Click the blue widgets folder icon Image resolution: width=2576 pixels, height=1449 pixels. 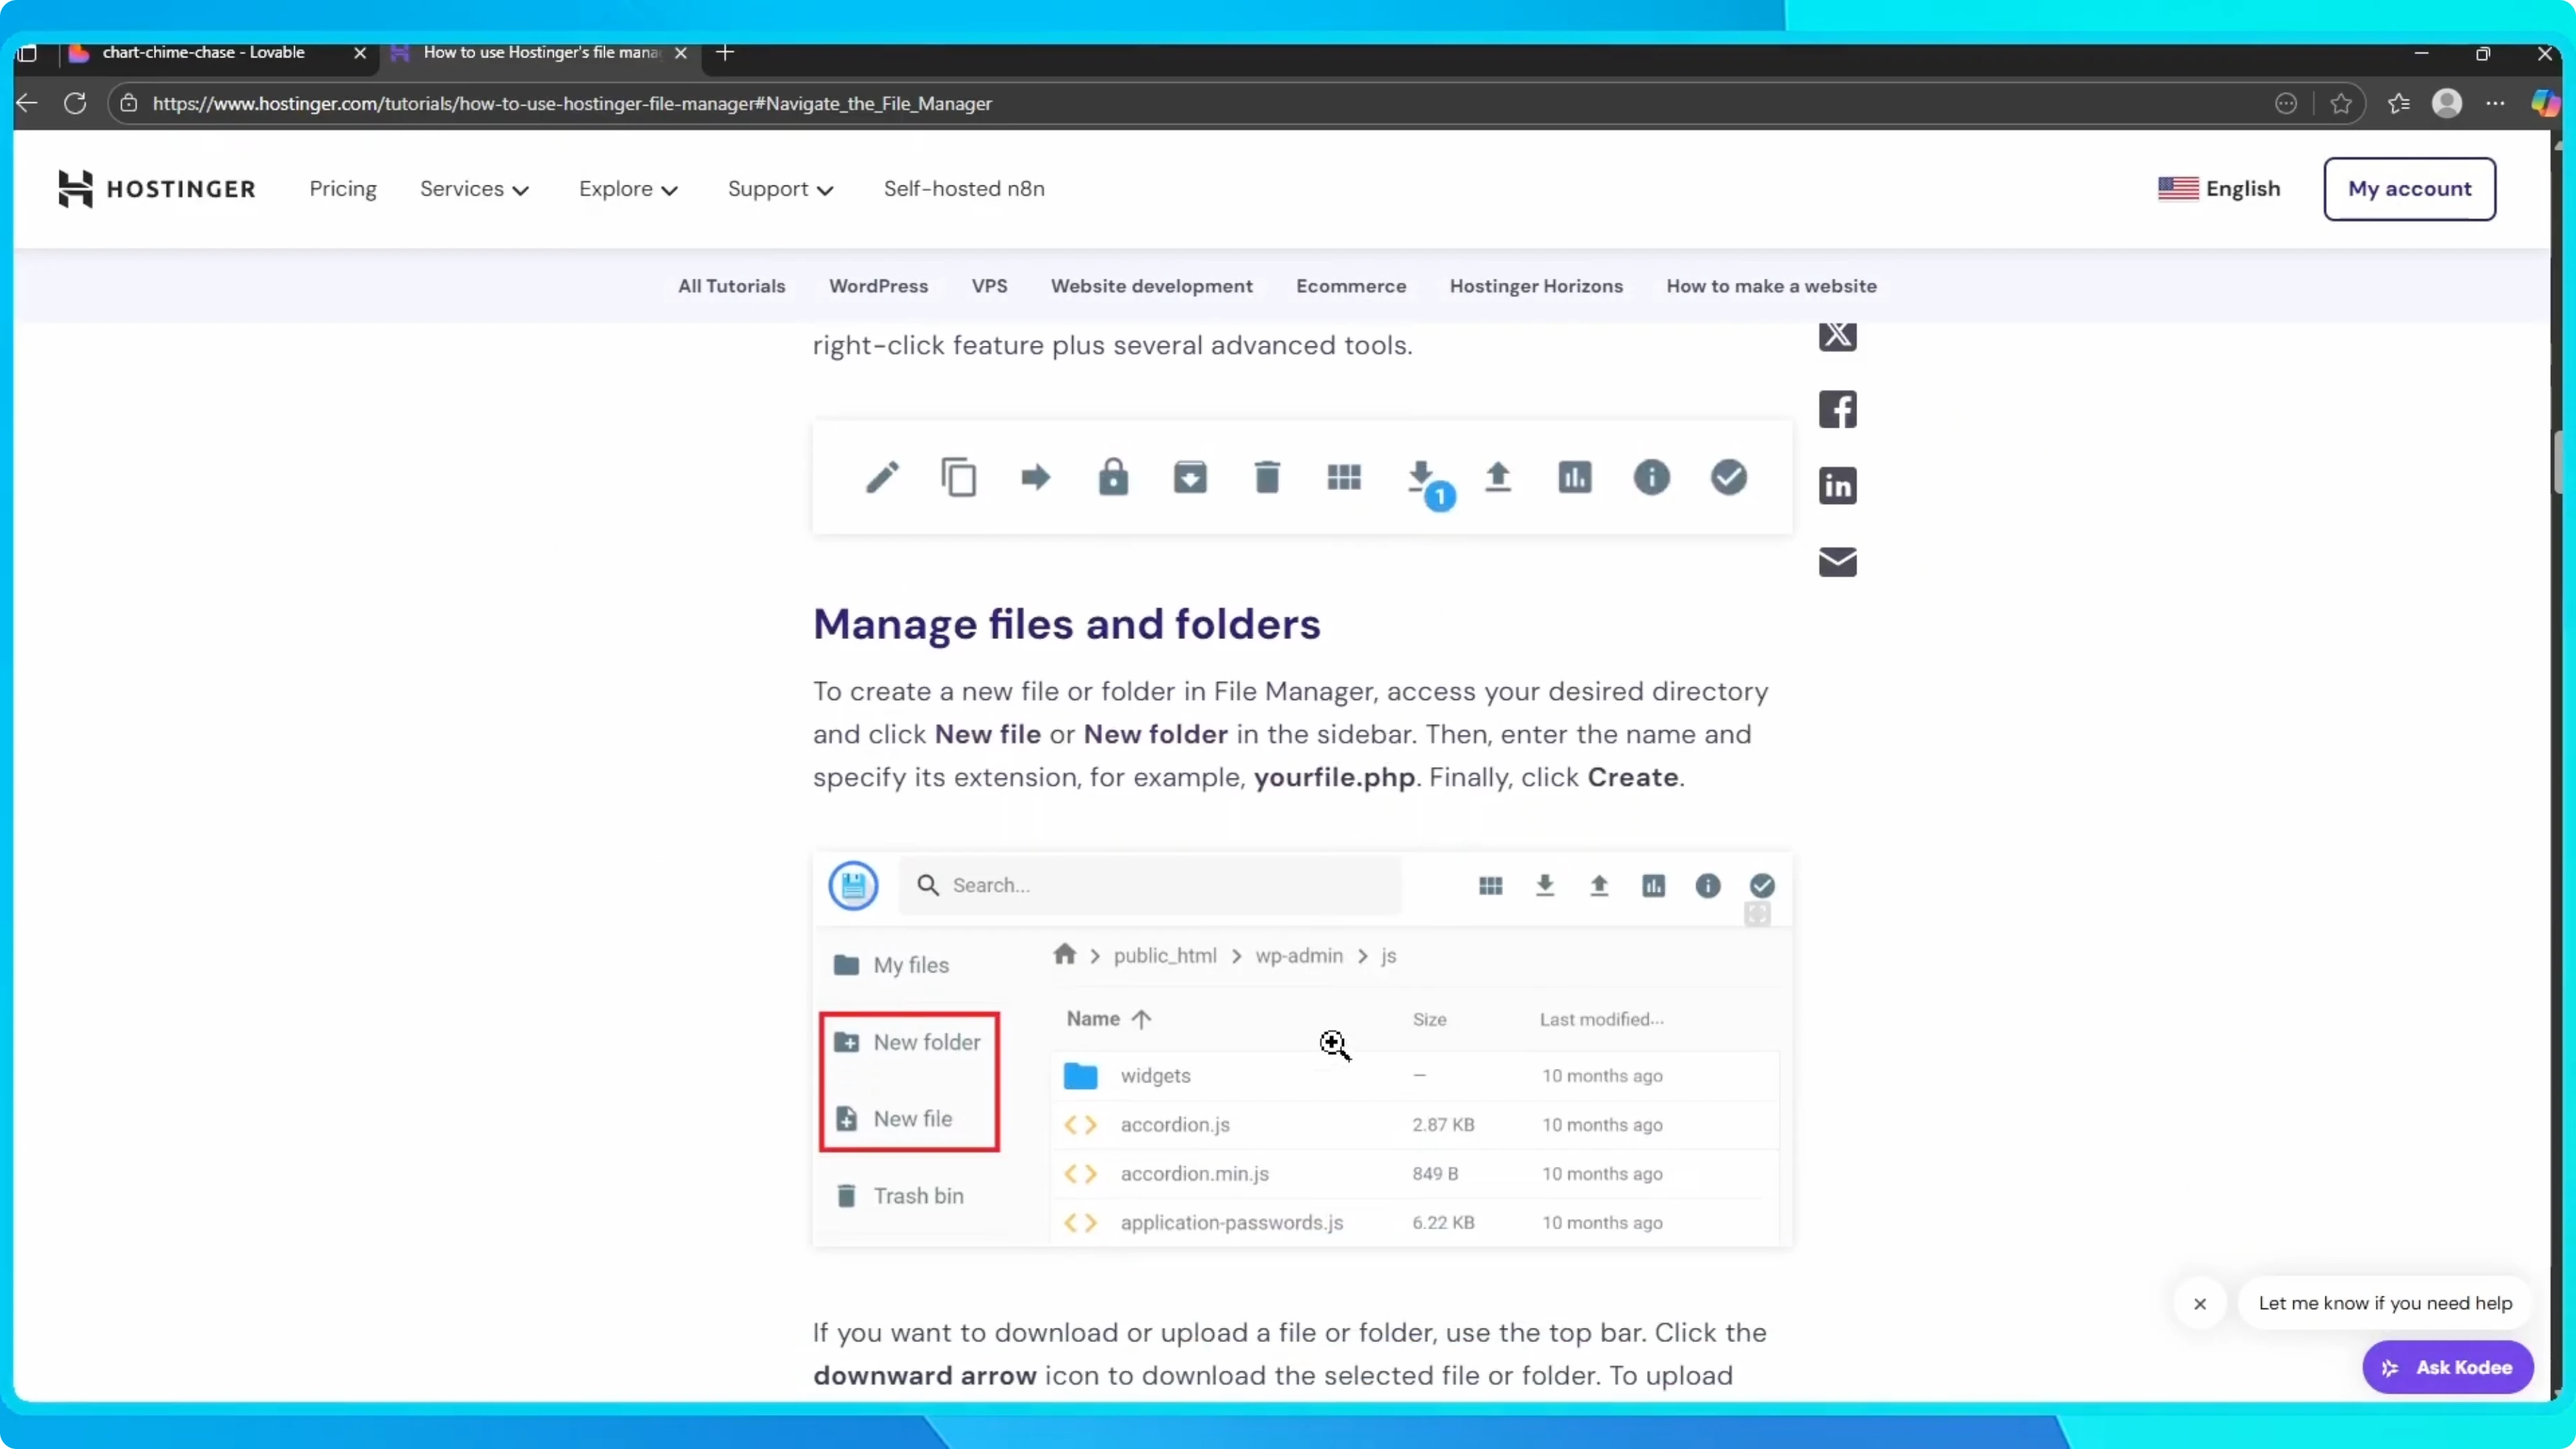[1080, 1076]
